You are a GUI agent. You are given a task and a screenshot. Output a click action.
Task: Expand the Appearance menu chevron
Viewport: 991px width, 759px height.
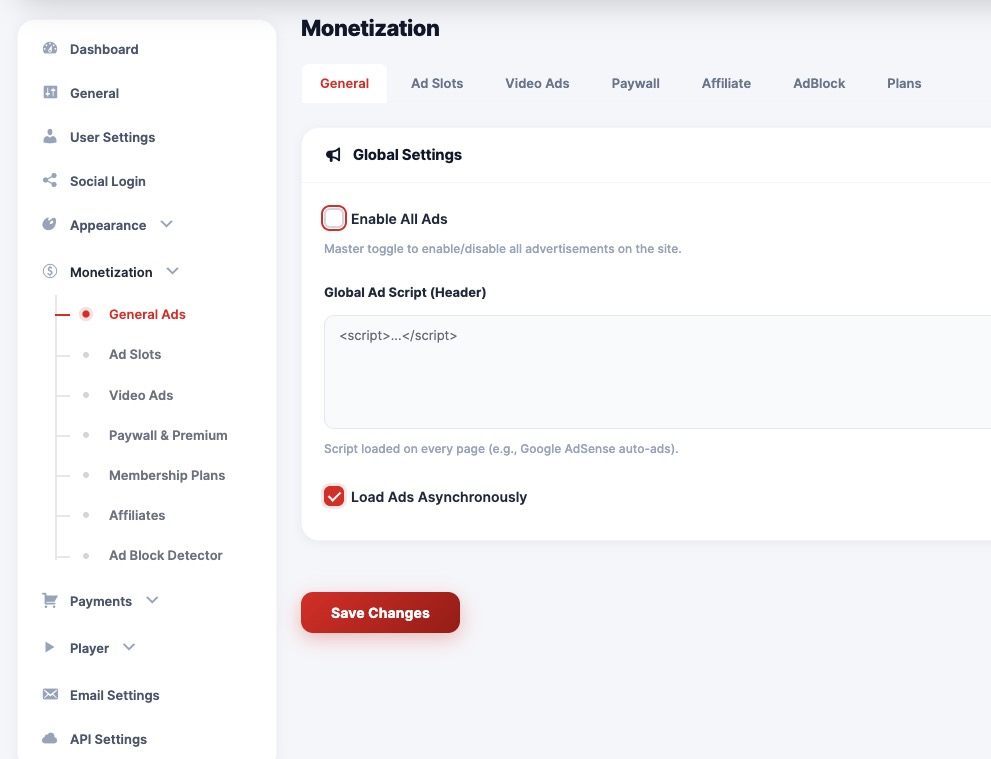(x=167, y=225)
